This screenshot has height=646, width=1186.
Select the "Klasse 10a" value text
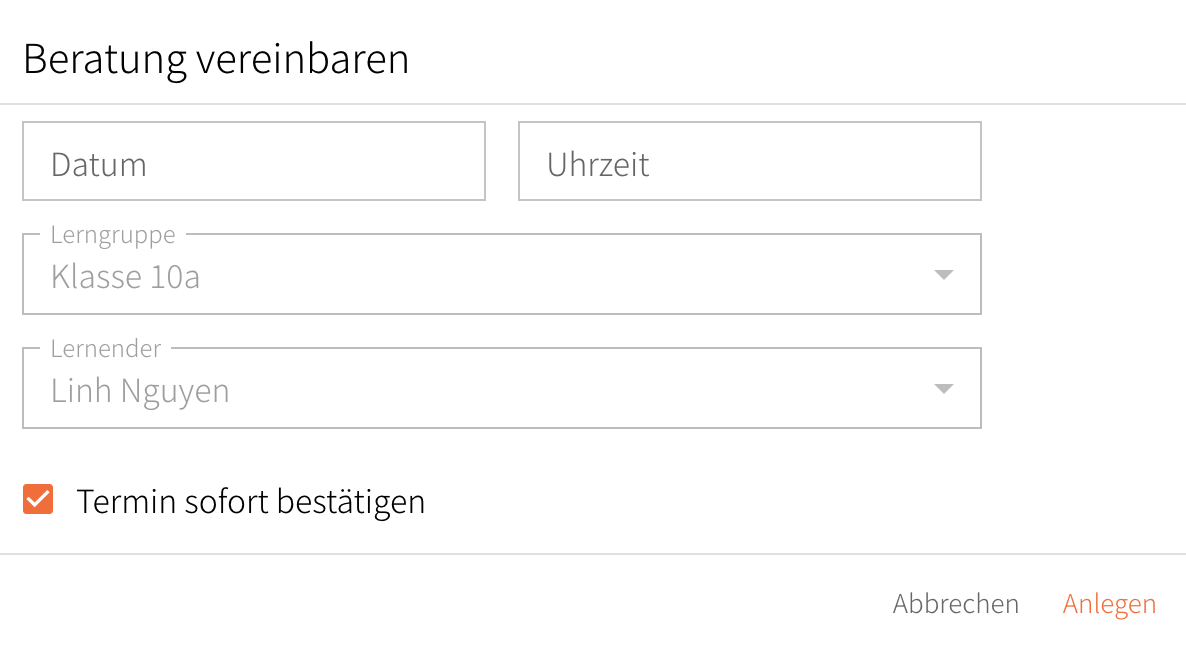(125, 277)
